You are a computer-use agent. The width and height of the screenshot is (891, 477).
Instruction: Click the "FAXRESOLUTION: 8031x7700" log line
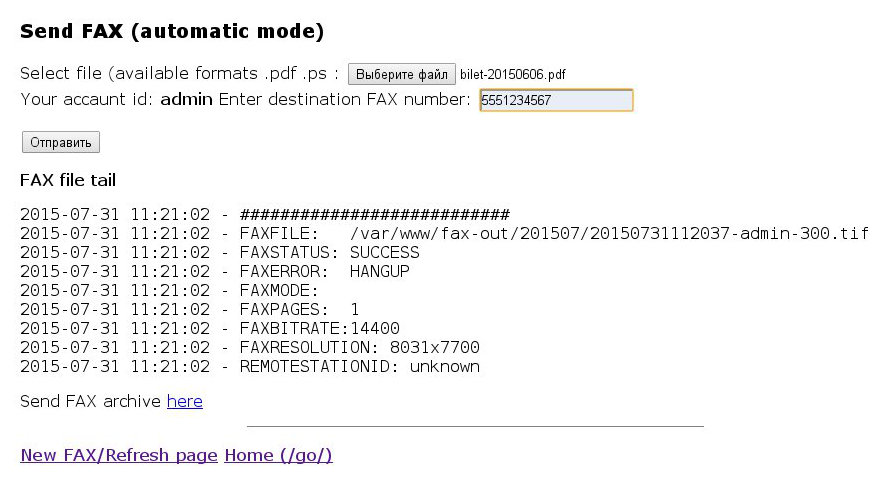[x=250, y=347]
